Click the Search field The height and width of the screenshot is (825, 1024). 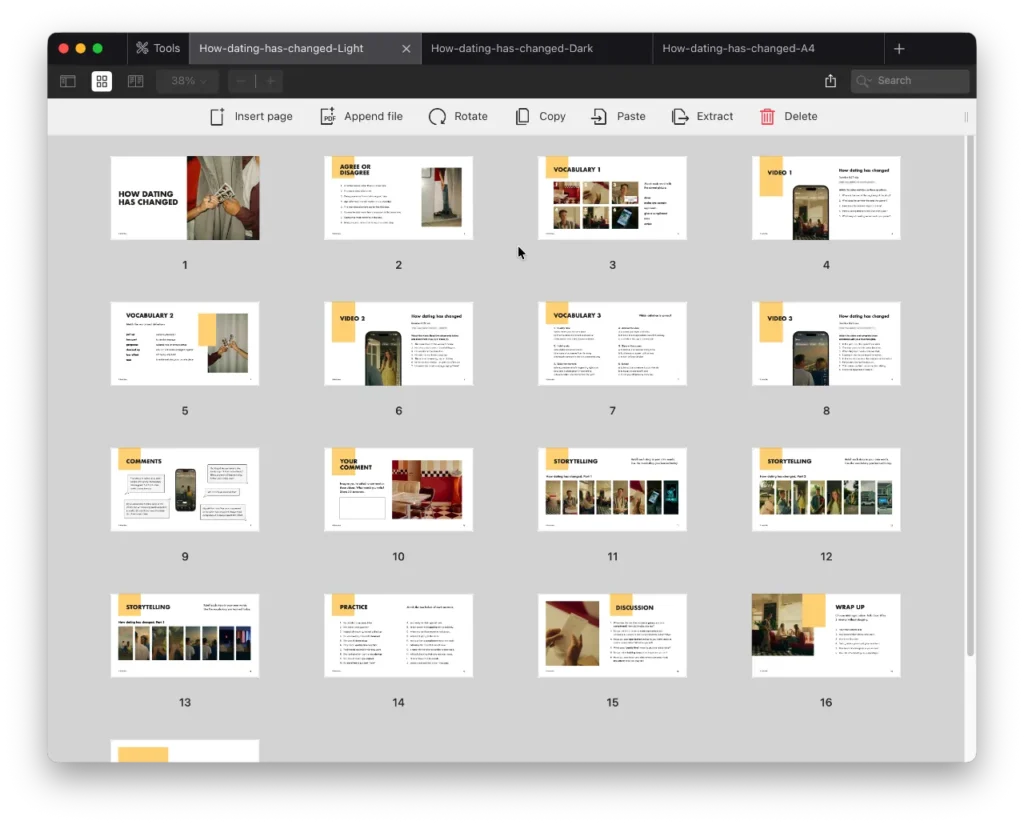910,81
